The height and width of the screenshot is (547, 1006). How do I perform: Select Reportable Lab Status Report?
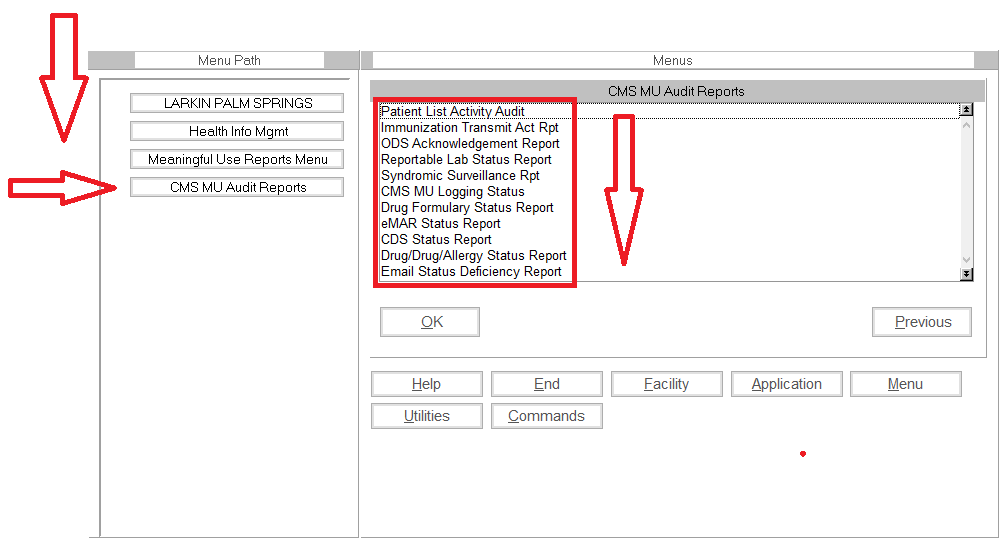(466, 160)
